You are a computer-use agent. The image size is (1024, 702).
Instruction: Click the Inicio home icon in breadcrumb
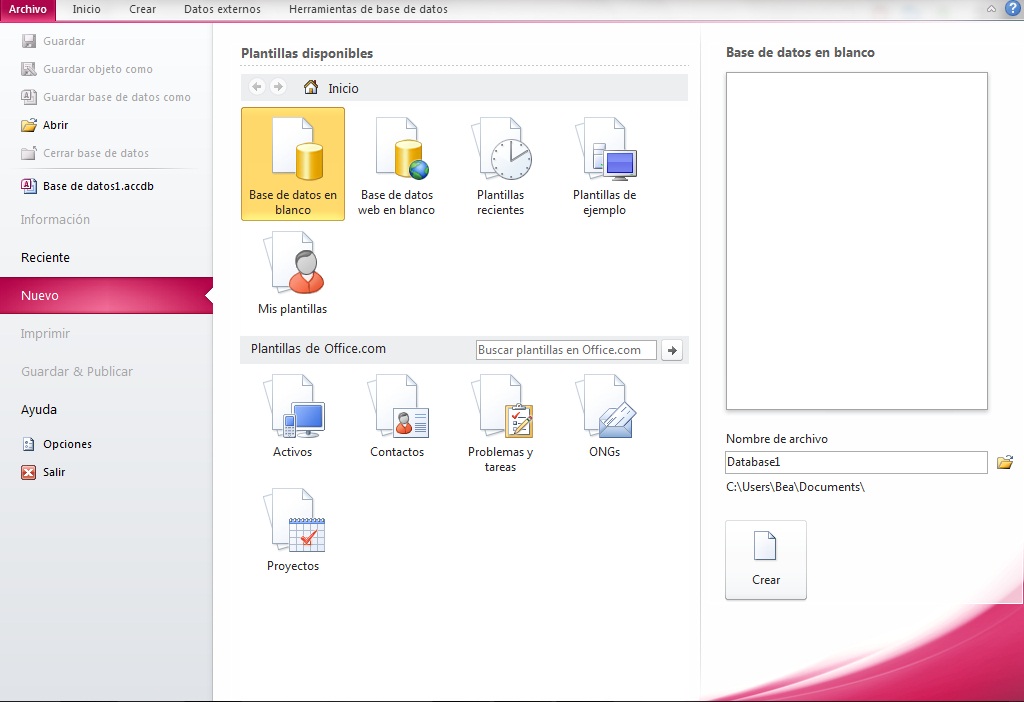pos(311,88)
